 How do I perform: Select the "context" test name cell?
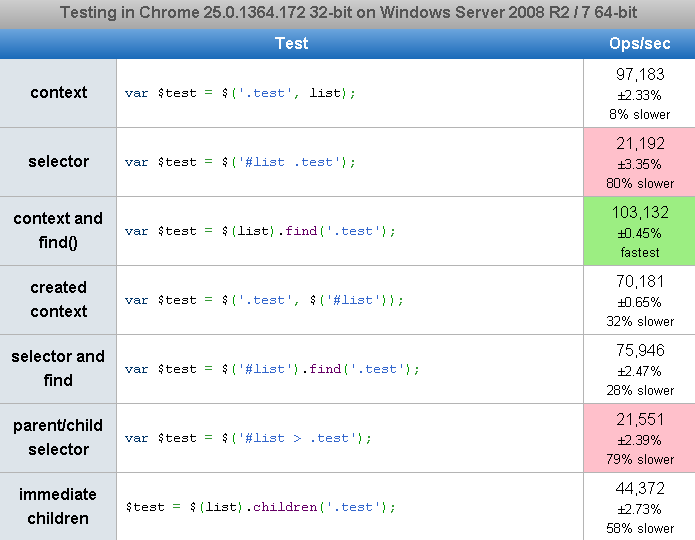58,93
